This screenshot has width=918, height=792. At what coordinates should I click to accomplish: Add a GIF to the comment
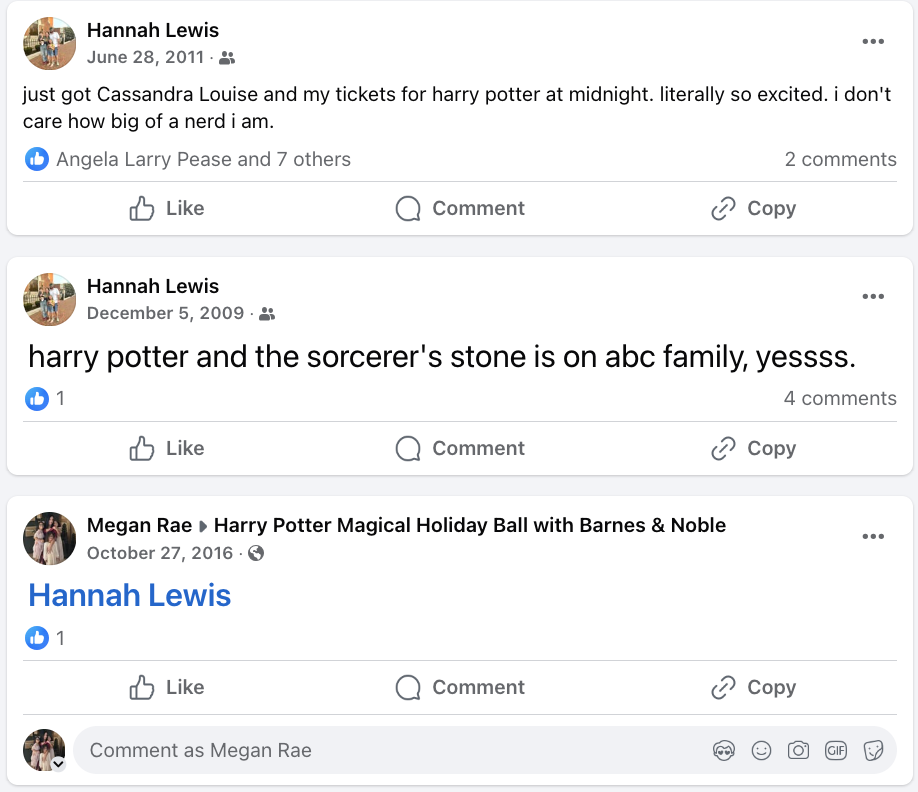[x=835, y=750]
